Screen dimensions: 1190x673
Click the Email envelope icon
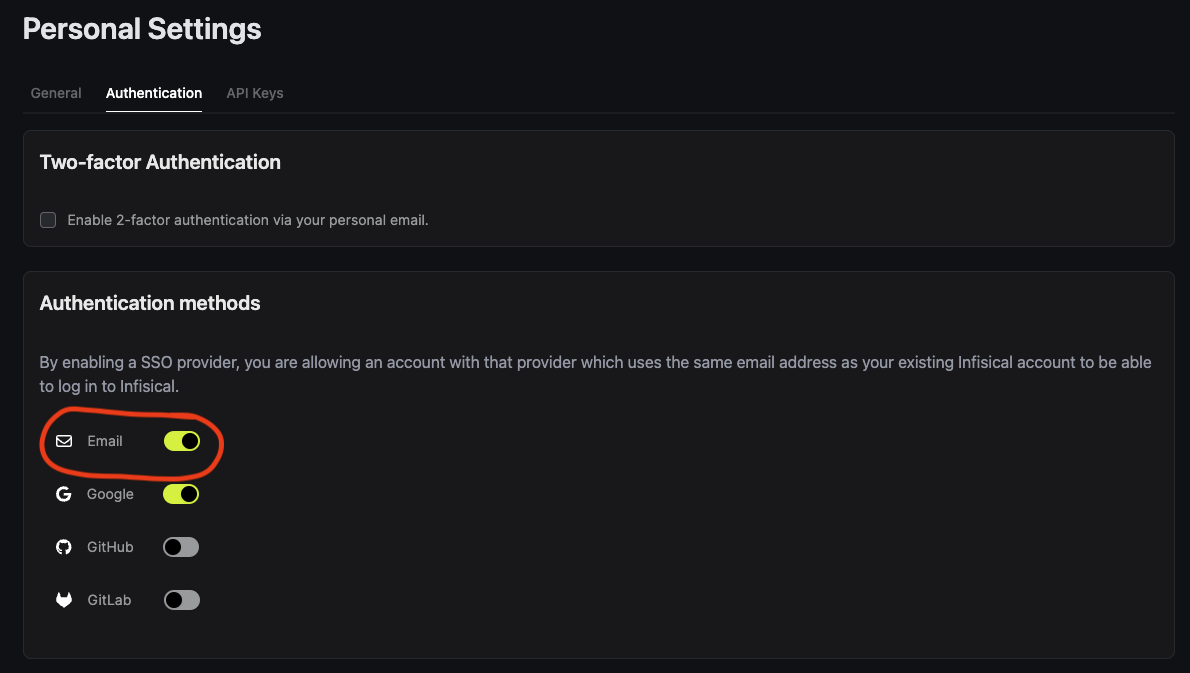click(x=64, y=441)
